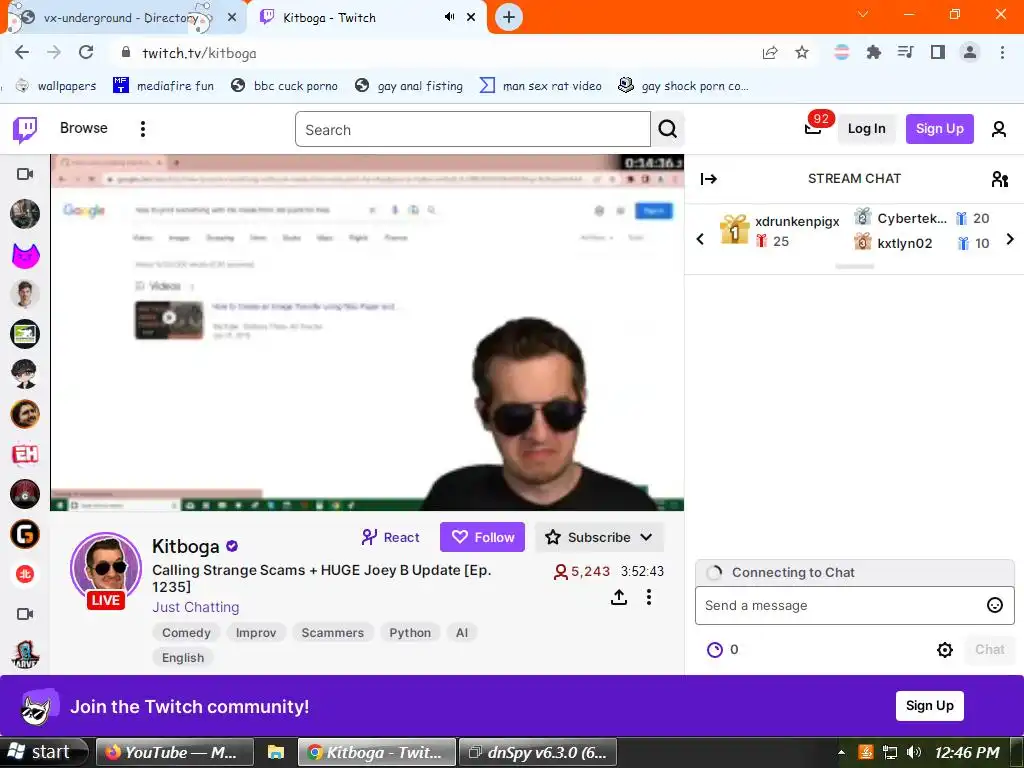Bookmark this page with the star icon
The height and width of the screenshot is (768, 1024).
802,53
